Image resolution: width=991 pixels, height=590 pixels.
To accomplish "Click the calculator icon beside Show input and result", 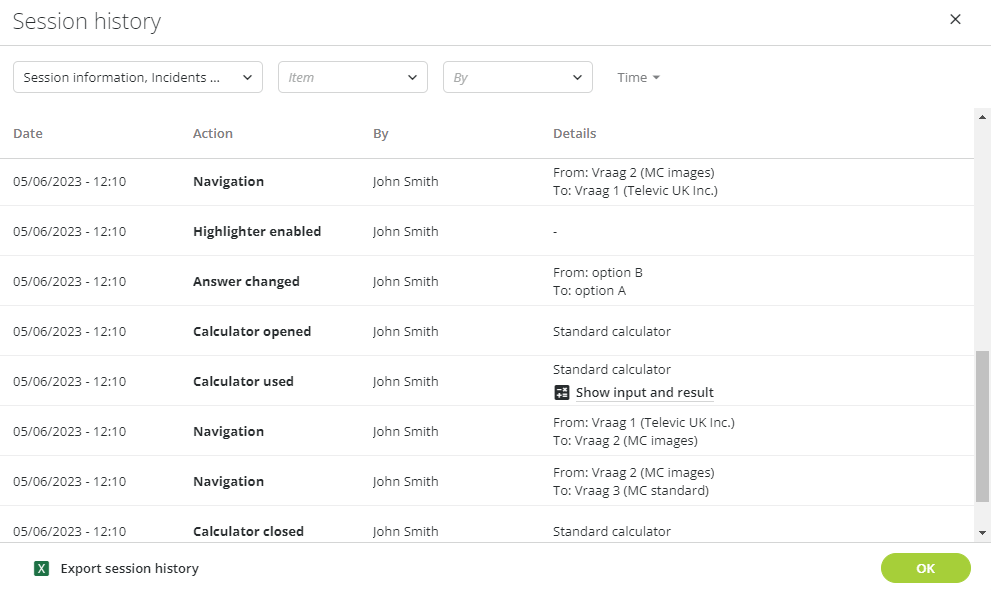I will 561,393.
